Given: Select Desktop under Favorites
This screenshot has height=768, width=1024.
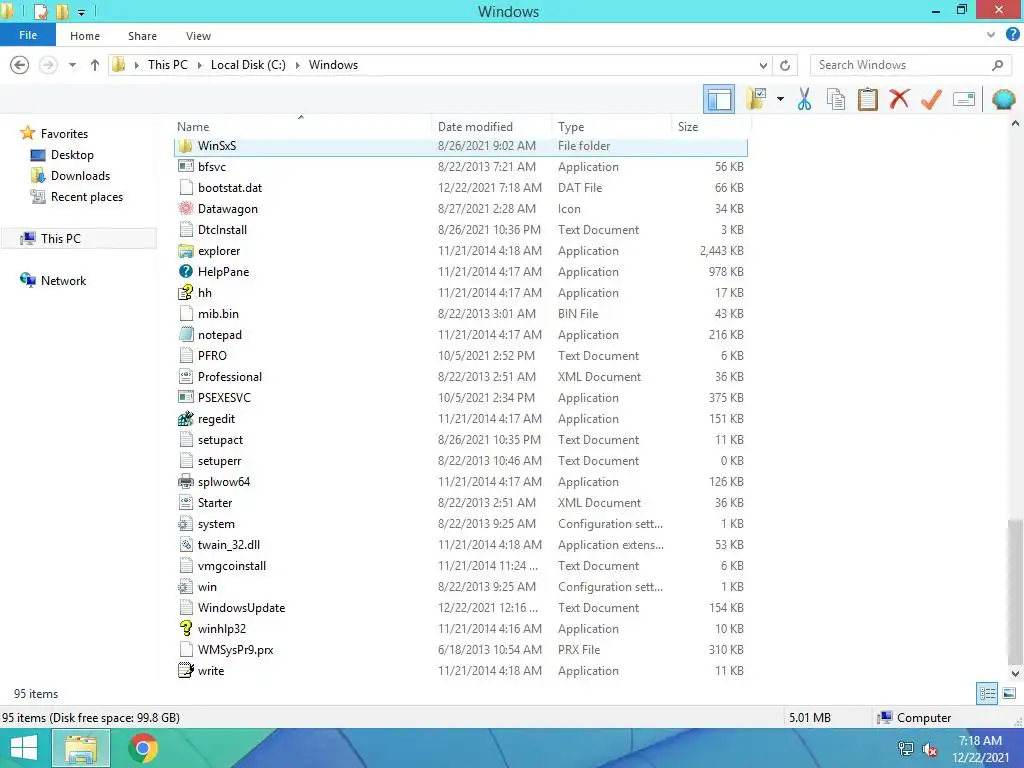Looking at the screenshot, I should point(72,155).
